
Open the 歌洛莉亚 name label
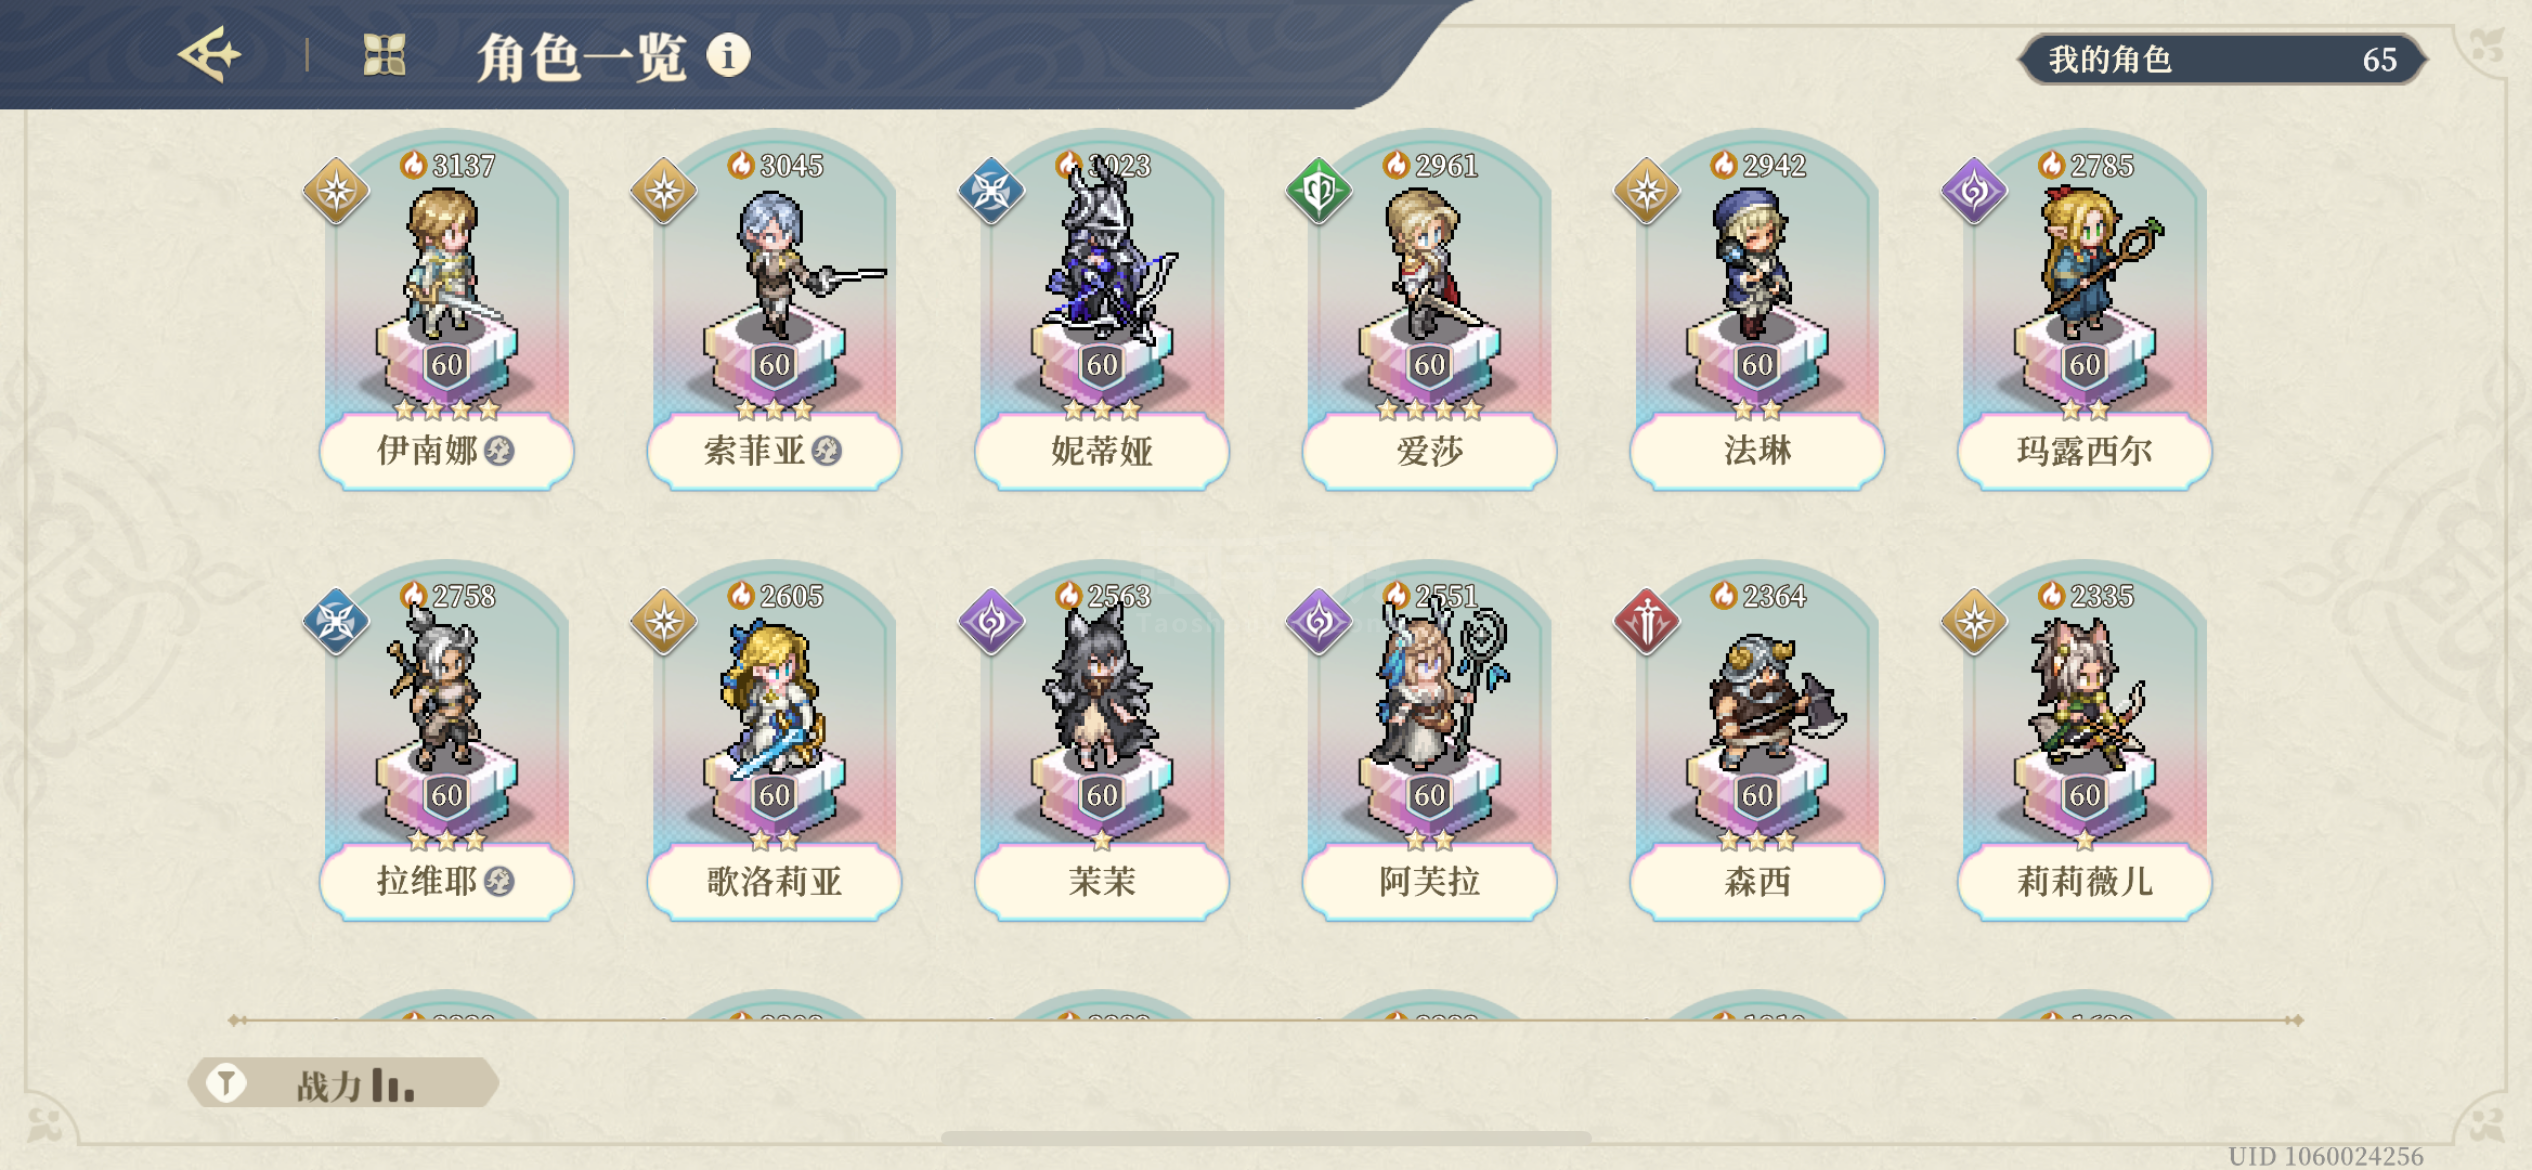(x=774, y=881)
